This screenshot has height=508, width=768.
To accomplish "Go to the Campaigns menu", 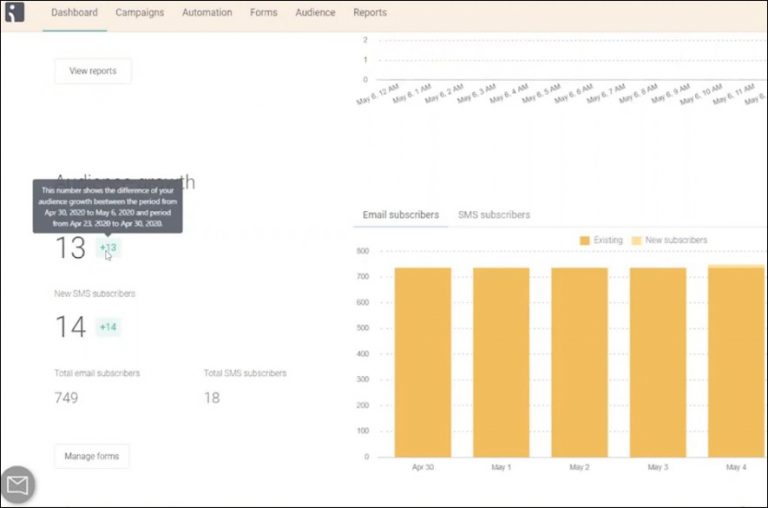I will (140, 13).
